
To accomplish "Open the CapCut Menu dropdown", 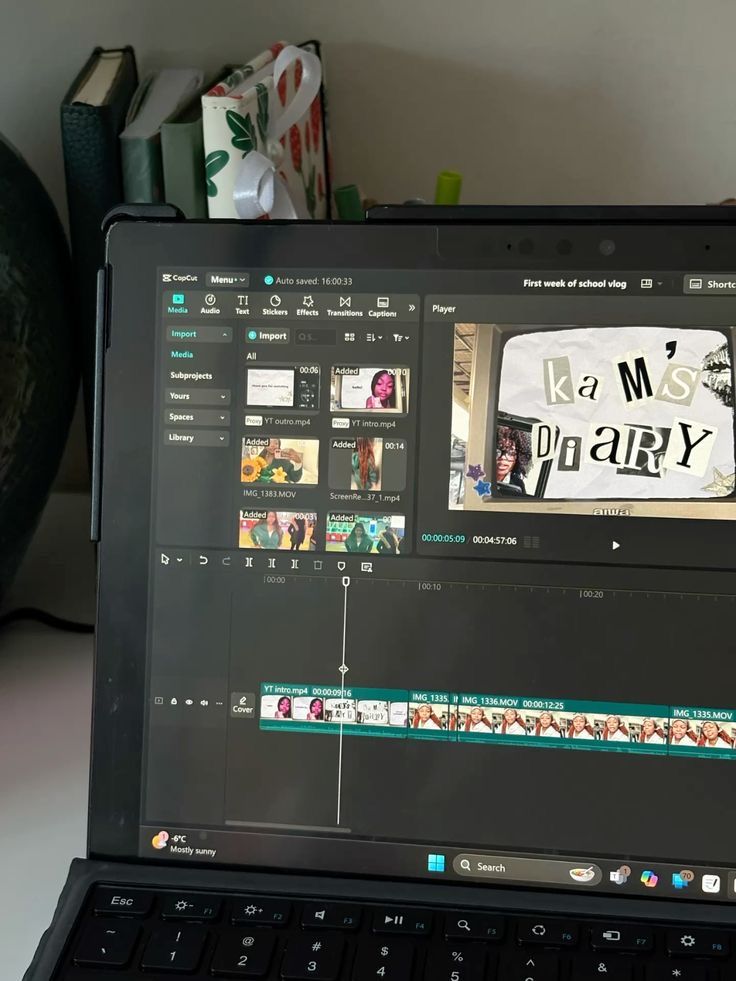I will tap(227, 280).
